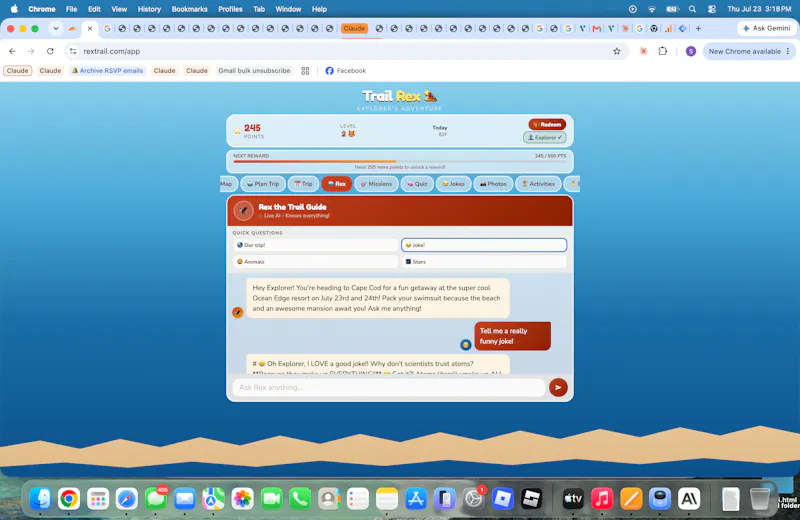The width and height of the screenshot is (800, 520).
Task: Send the message with the arrow button
Action: click(558, 387)
